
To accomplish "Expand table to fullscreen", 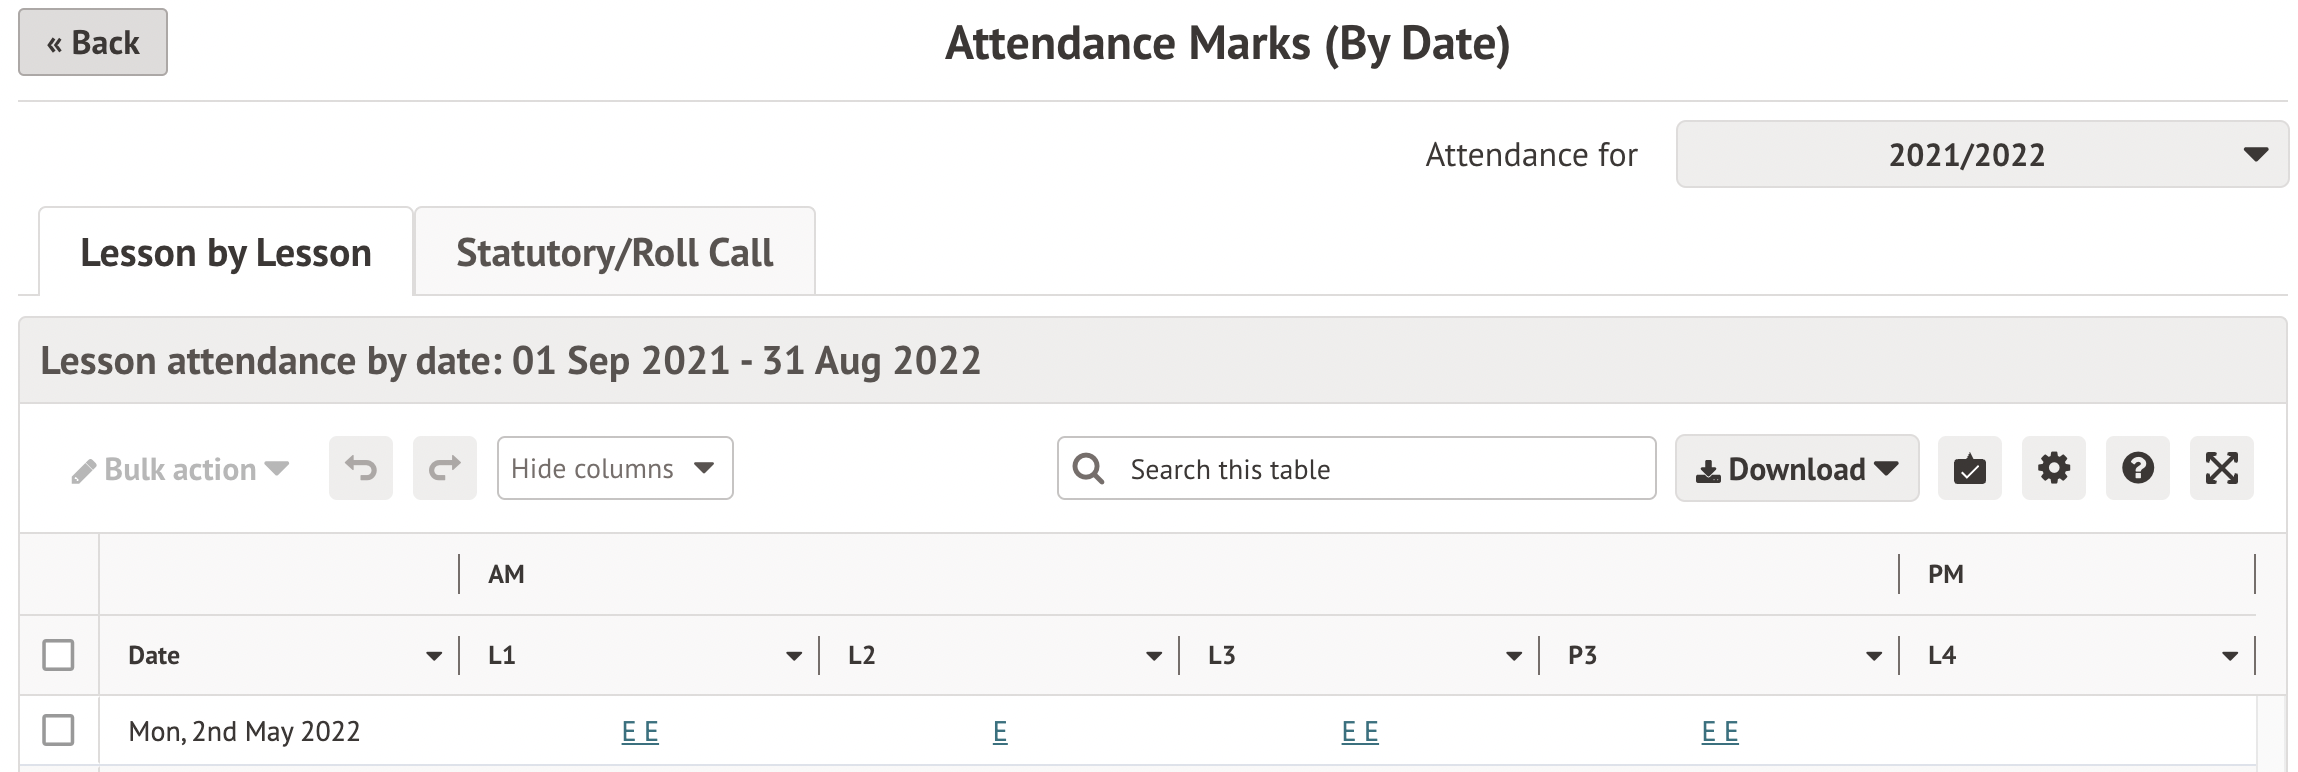I will click(x=2221, y=468).
